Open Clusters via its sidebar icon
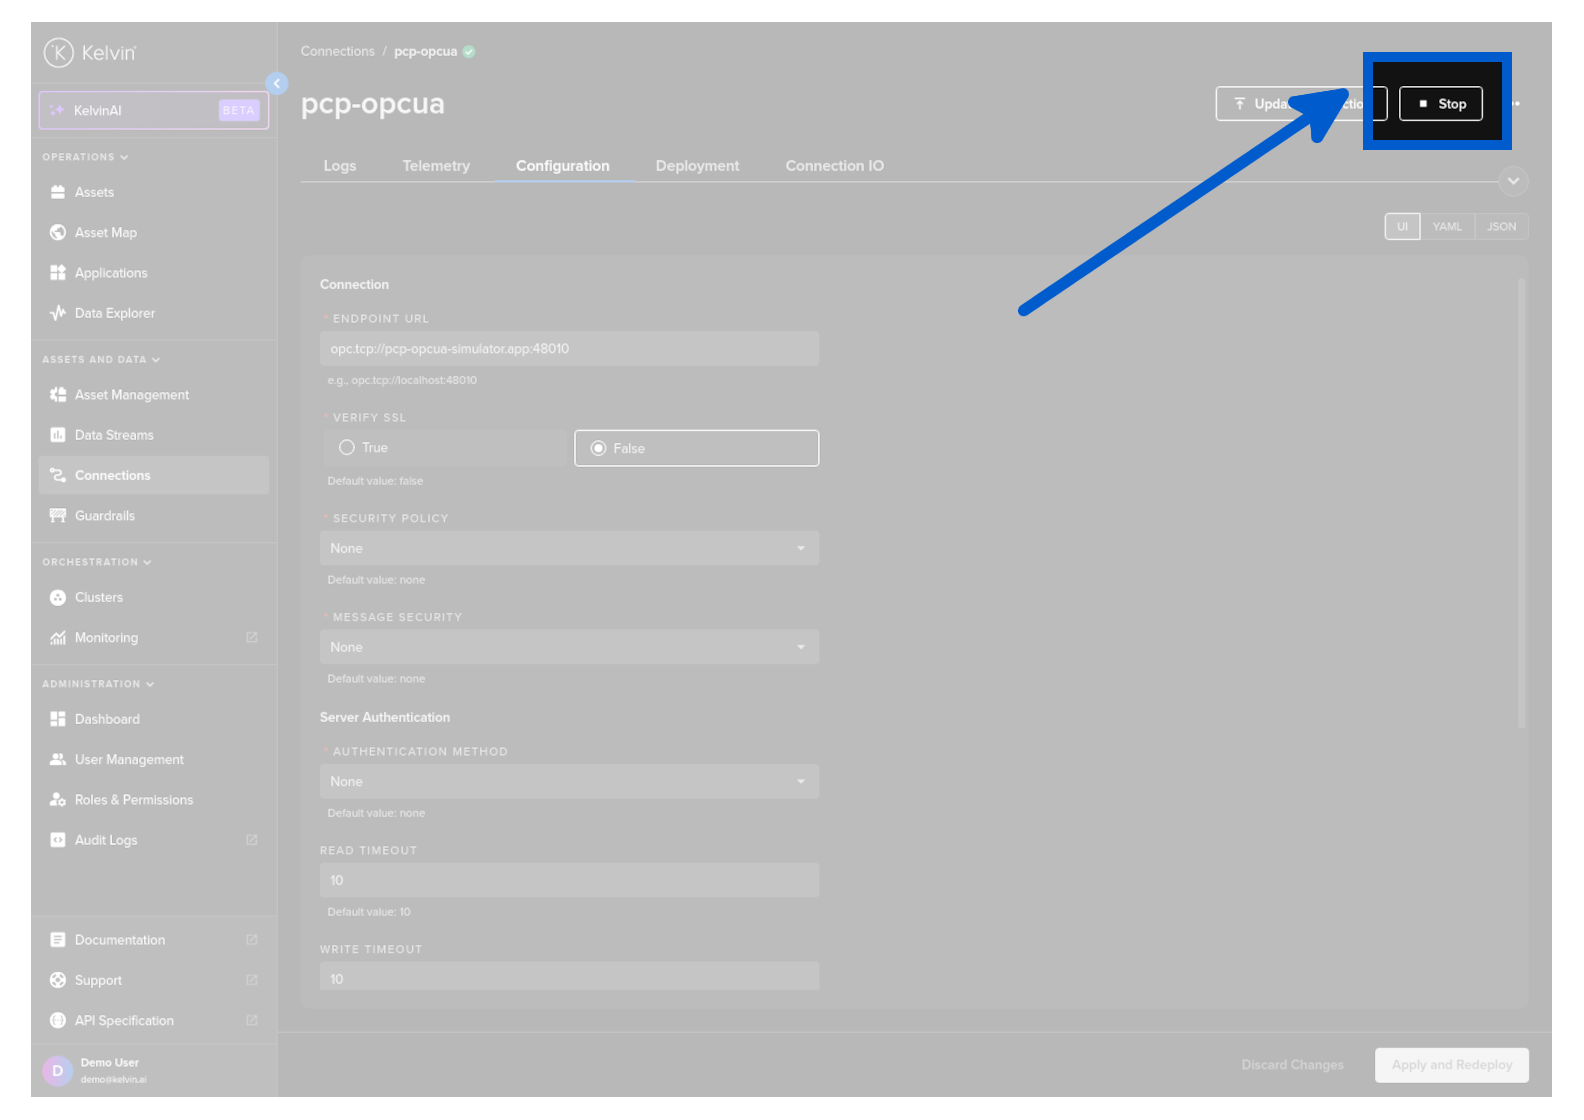1584x1120 pixels. (x=58, y=598)
